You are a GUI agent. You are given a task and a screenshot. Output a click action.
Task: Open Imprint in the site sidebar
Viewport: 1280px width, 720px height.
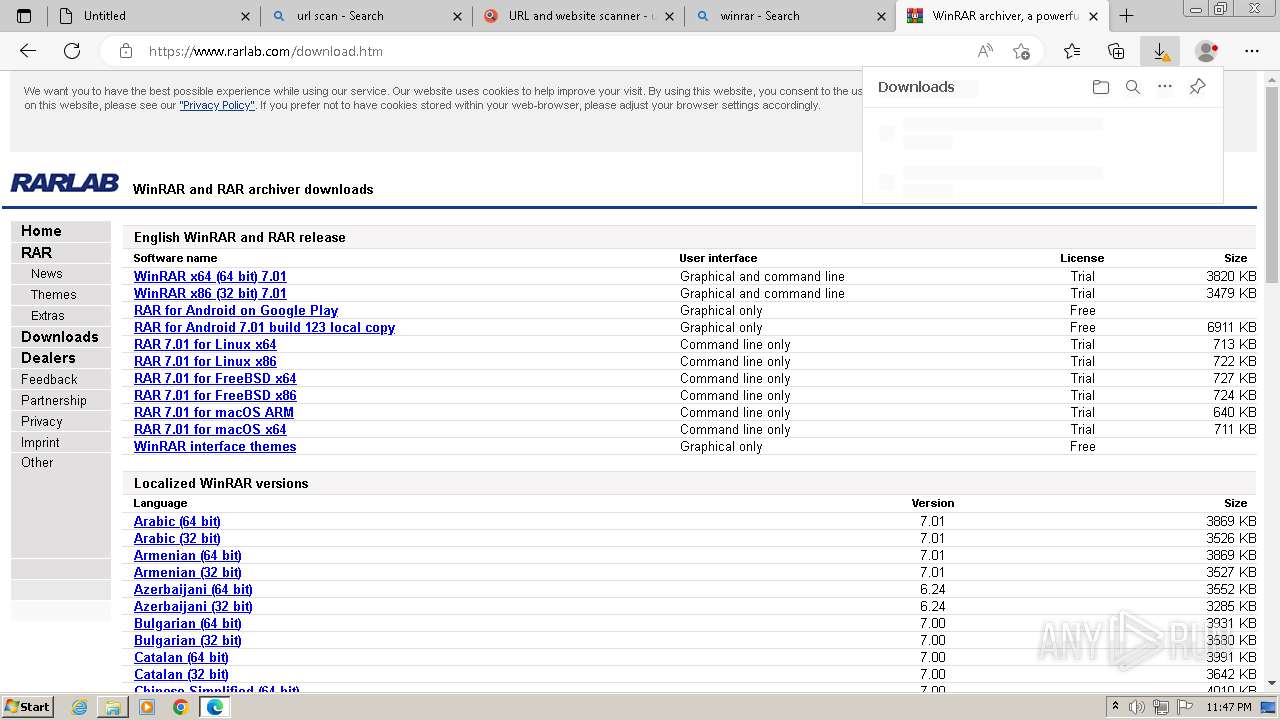point(40,443)
